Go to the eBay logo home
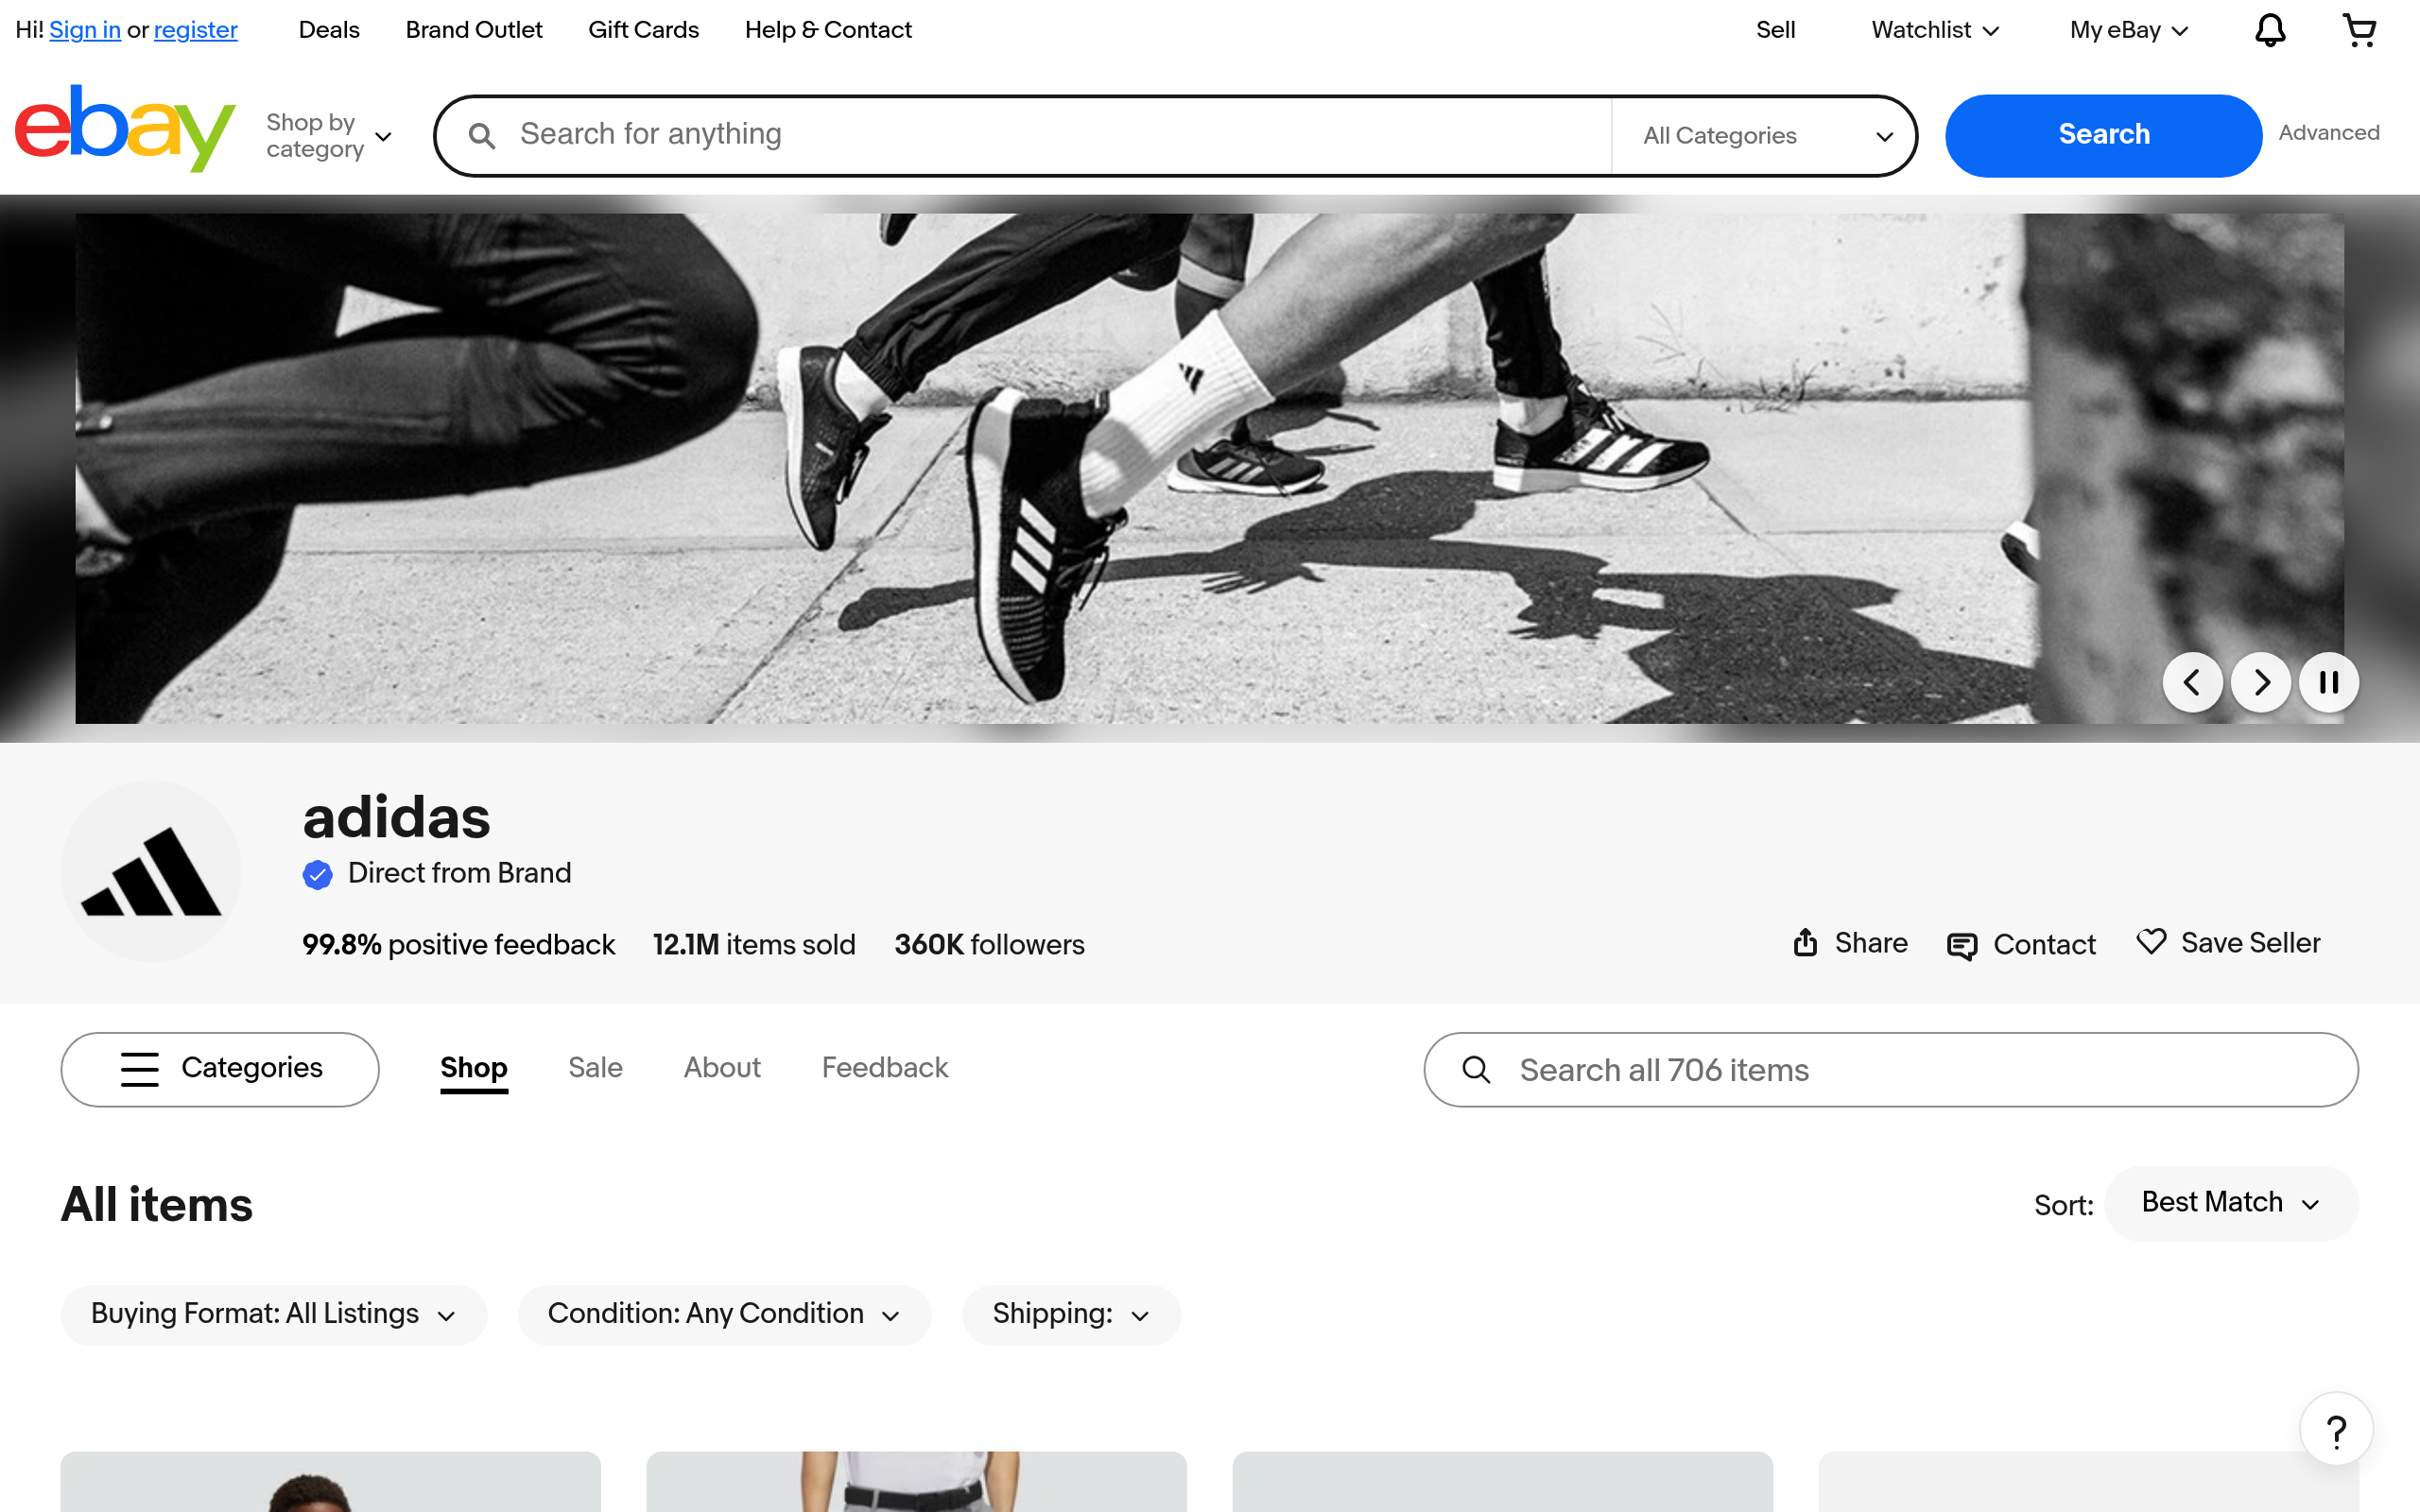2420x1512 pixels. (x=125, y=128)
